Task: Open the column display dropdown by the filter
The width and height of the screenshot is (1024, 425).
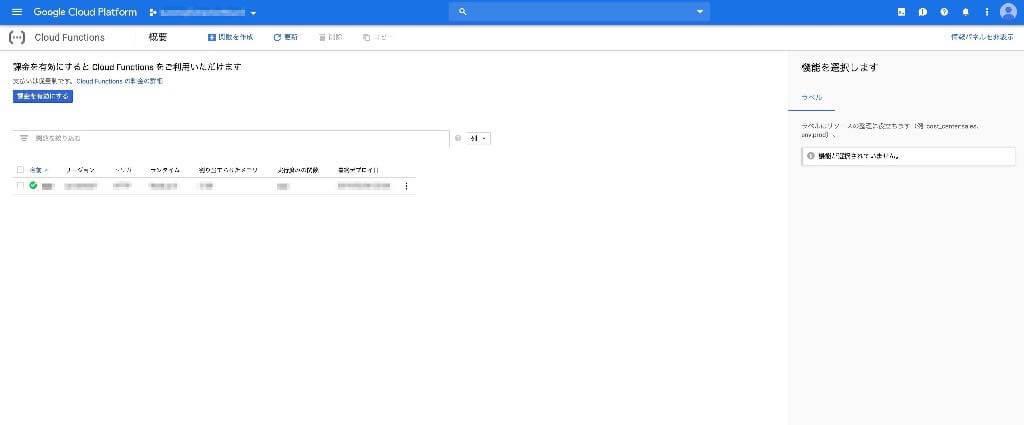Action: coord(479,138)
